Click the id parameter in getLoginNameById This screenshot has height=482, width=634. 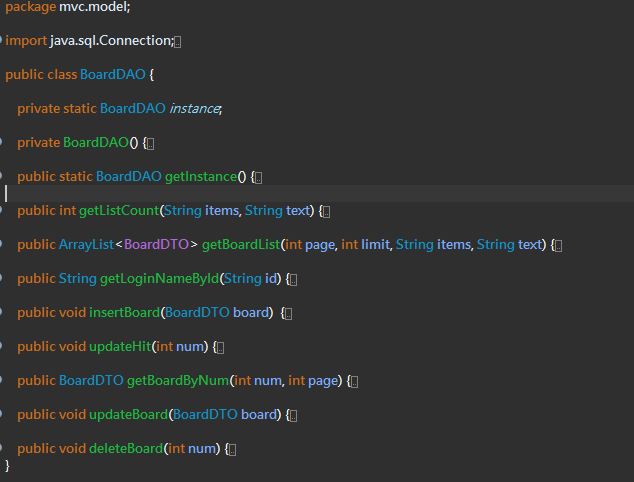point(271,278)
